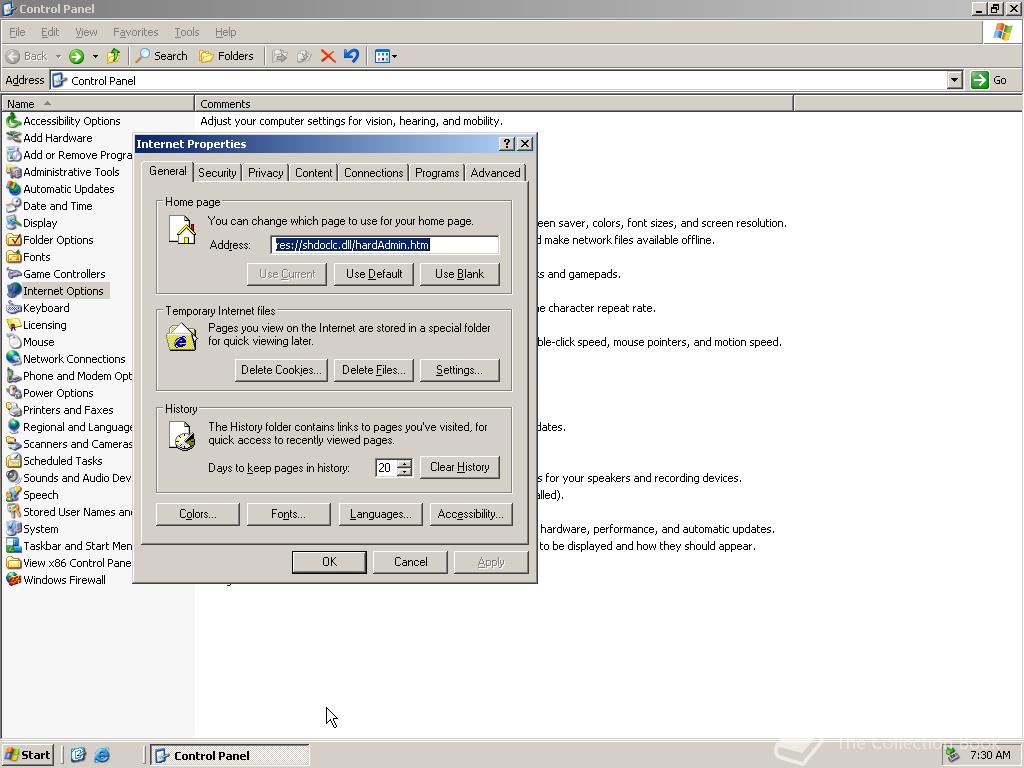This screenshot has width=1024, height=768.
Task: Open the Accessibility dialog button
Action: (471, 514)
